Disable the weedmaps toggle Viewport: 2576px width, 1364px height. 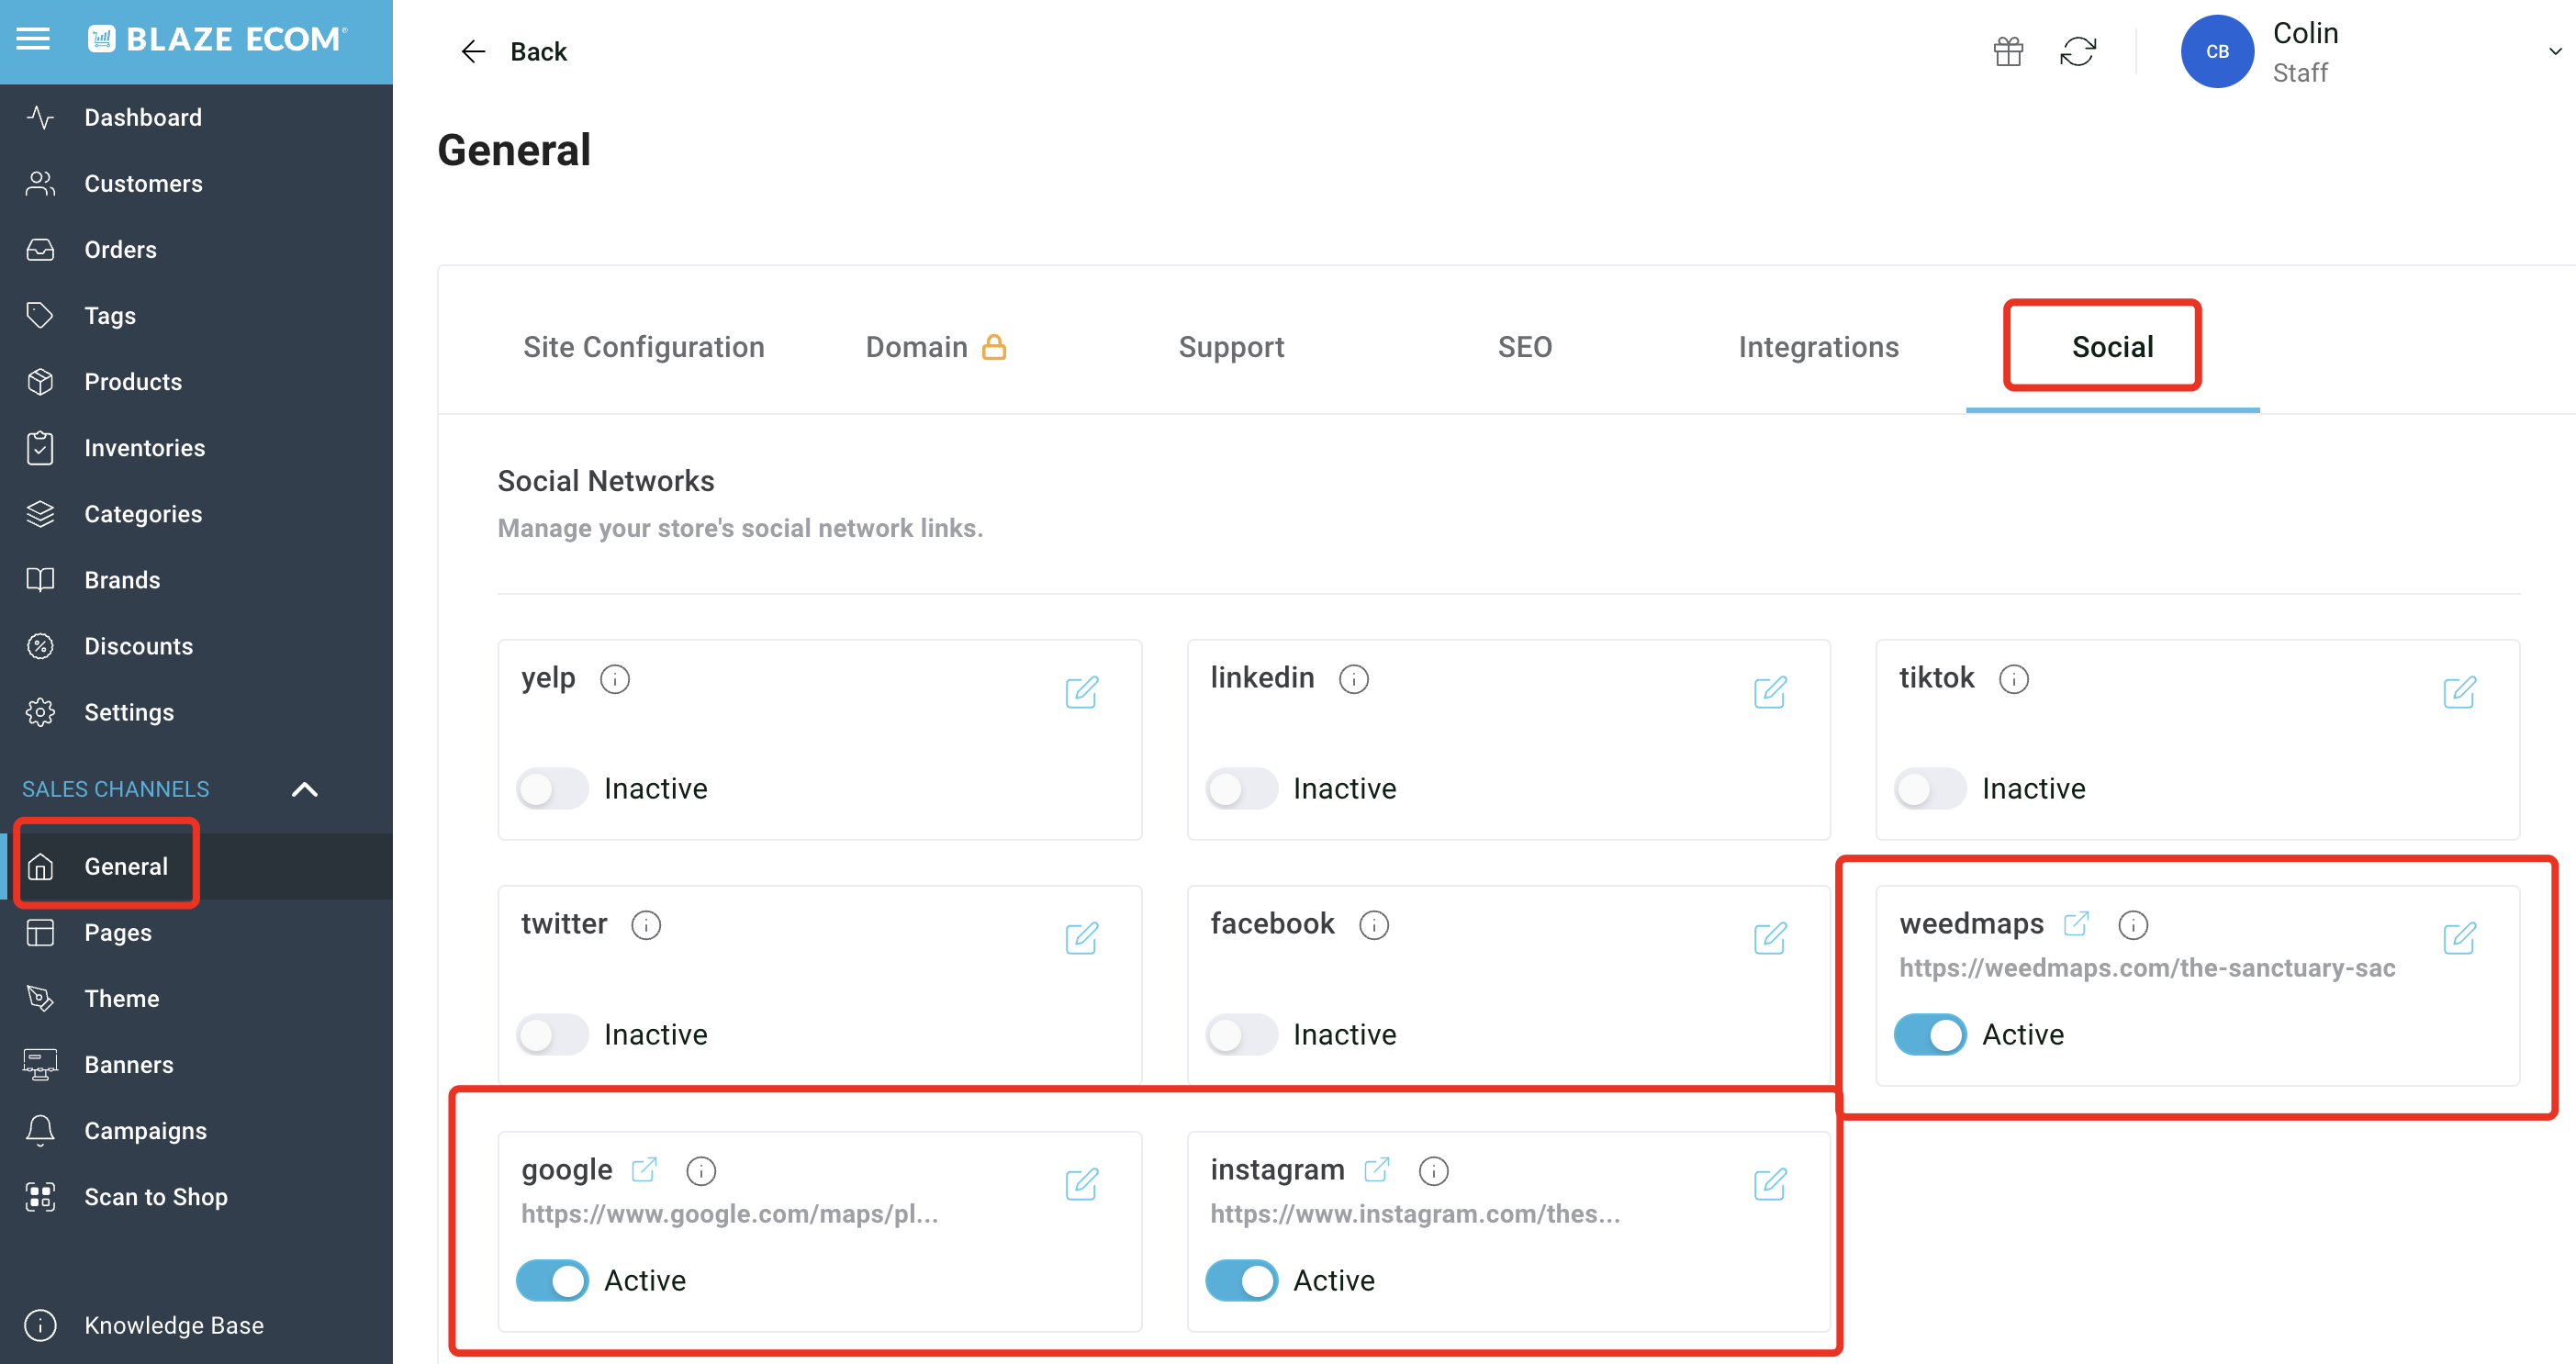pyautogui.click(x=1930, y=1035)
